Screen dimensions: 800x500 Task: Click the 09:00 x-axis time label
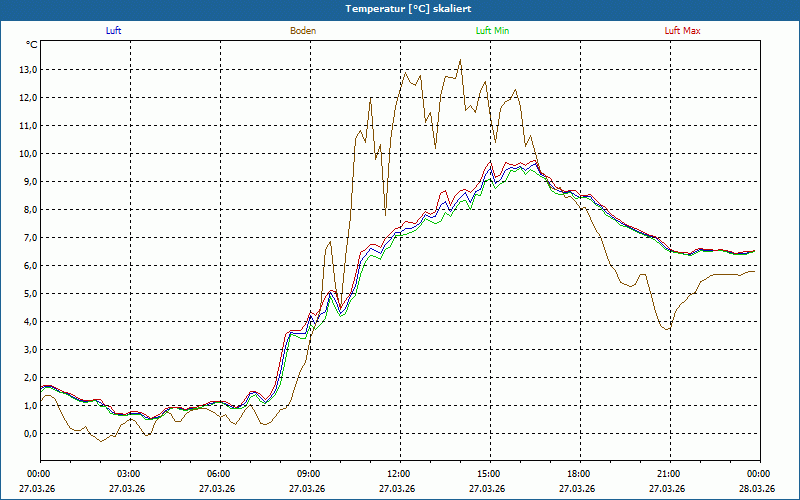(308, 474)
